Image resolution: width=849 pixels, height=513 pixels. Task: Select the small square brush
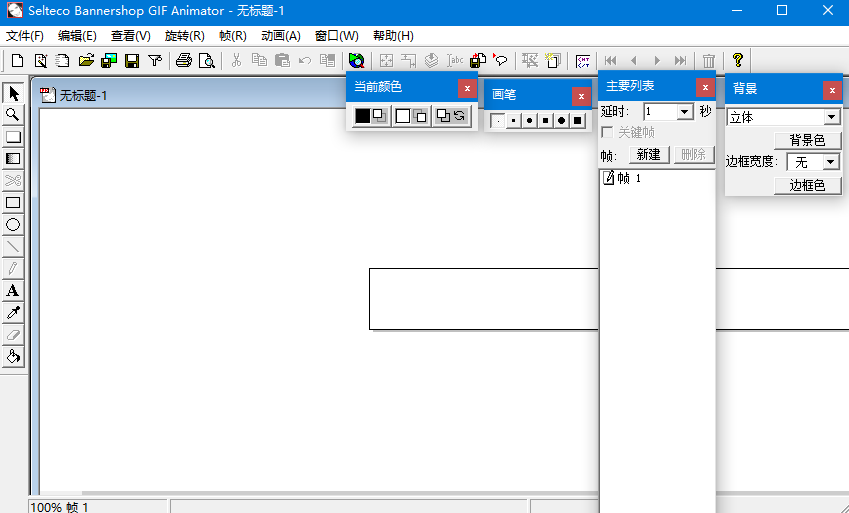[513, 121]
